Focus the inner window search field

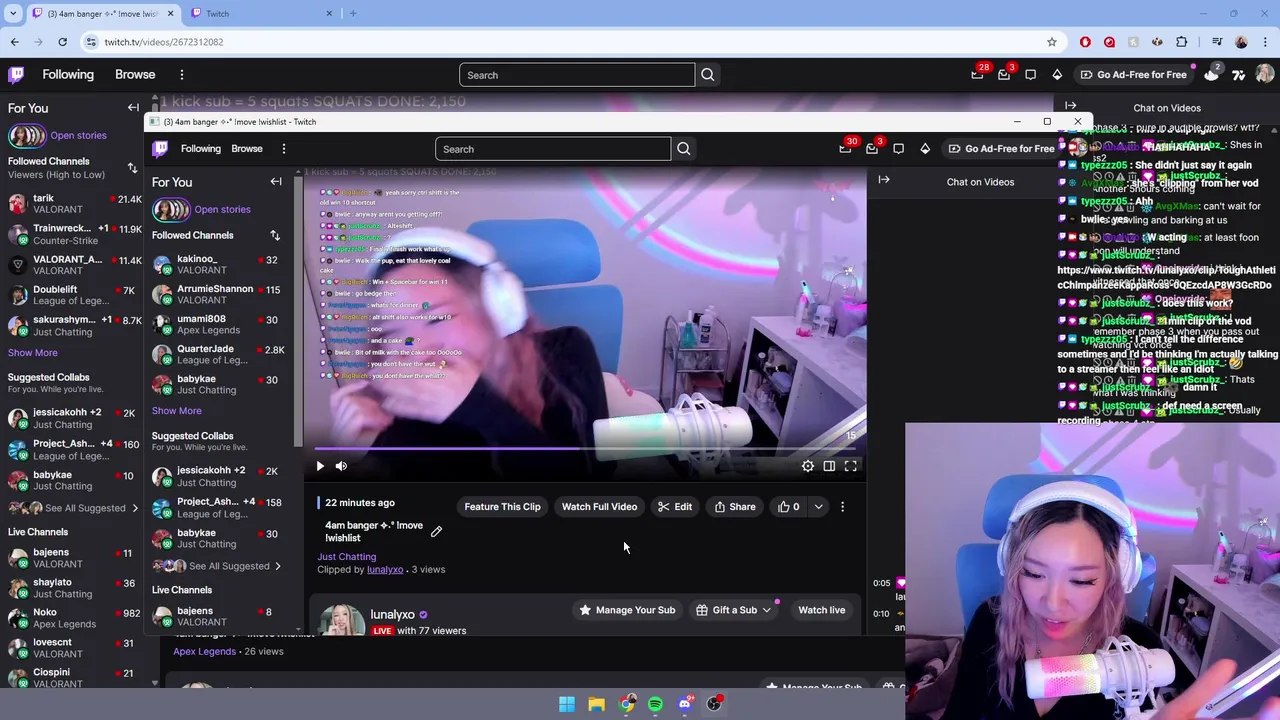(553, 149)
